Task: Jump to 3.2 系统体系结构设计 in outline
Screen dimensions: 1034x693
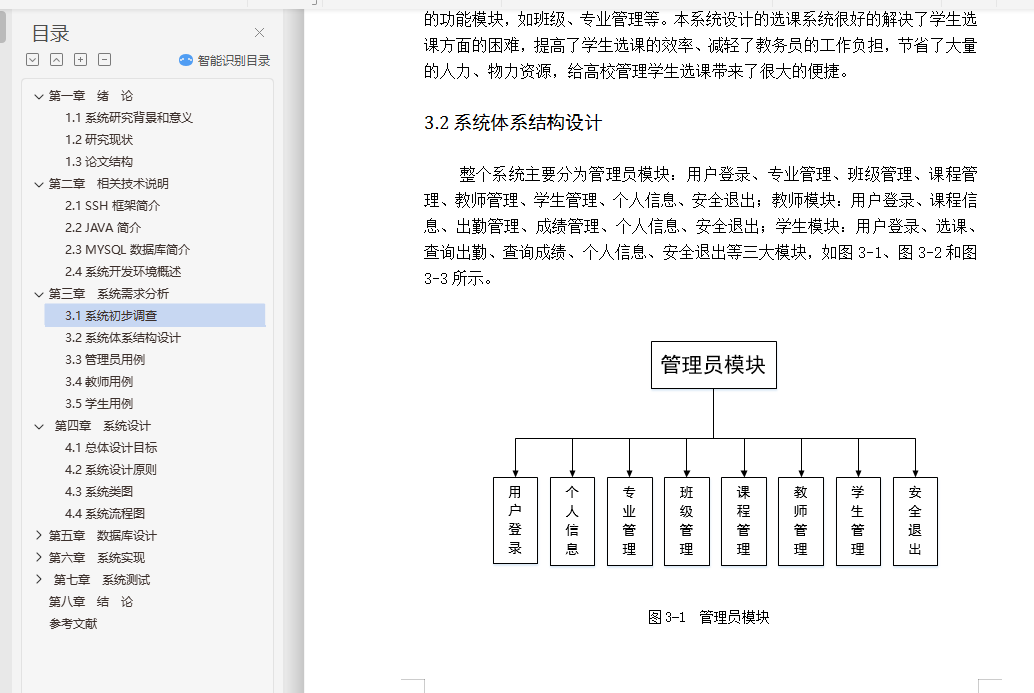Action: [x=123, y=338]
